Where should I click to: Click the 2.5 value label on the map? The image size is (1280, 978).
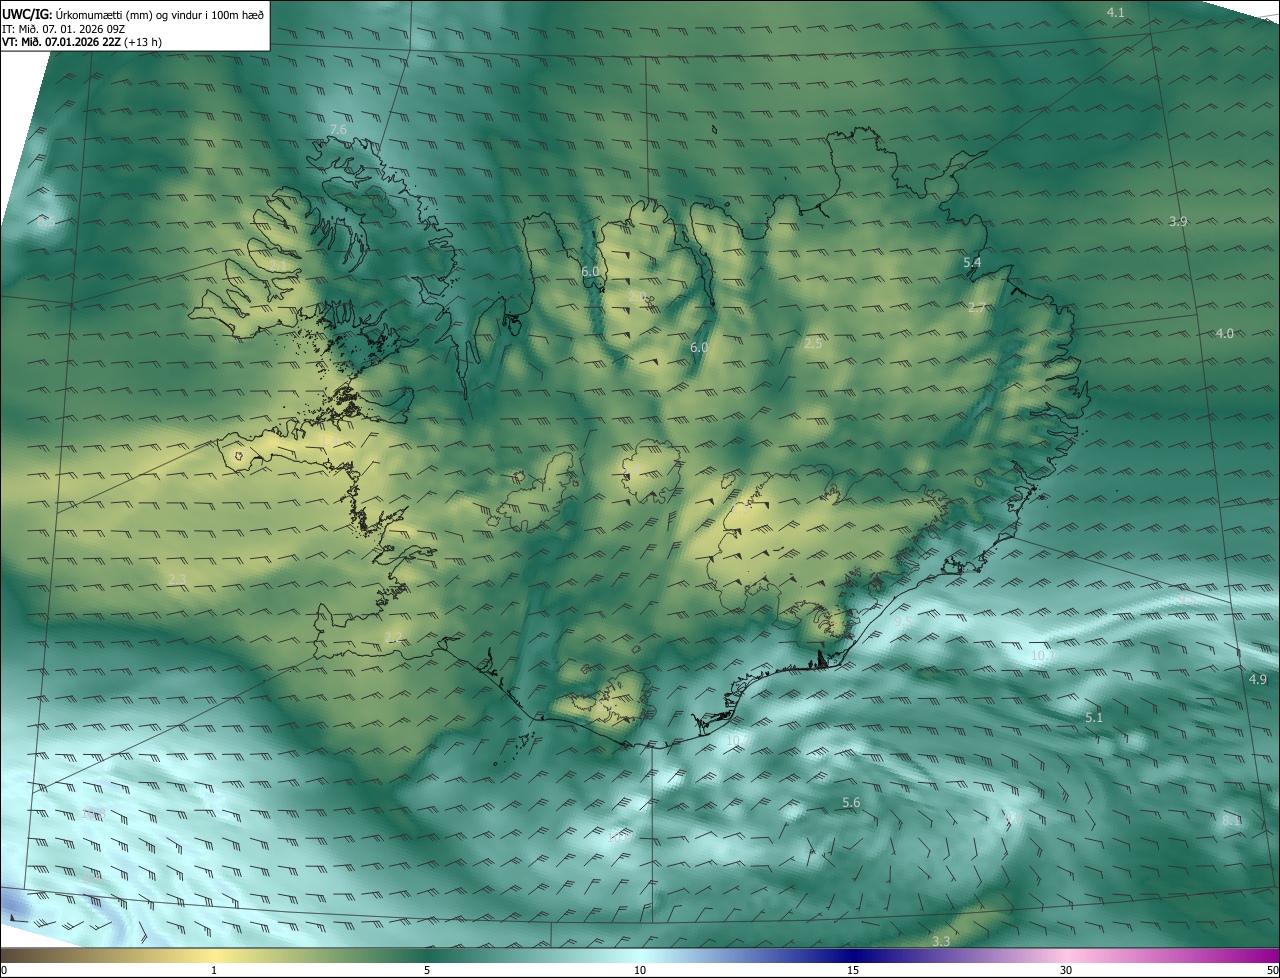point(813,343)
